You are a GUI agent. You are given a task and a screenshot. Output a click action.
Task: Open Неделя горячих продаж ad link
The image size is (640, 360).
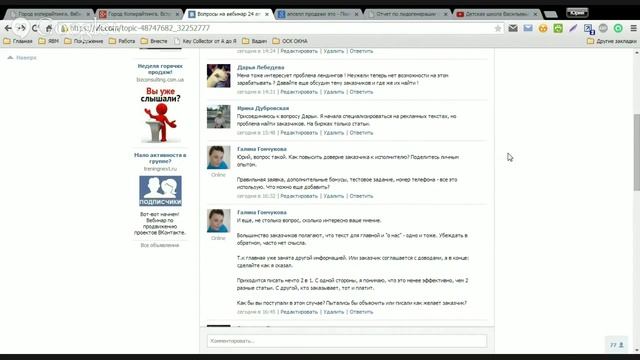click(x=160, y=69)
